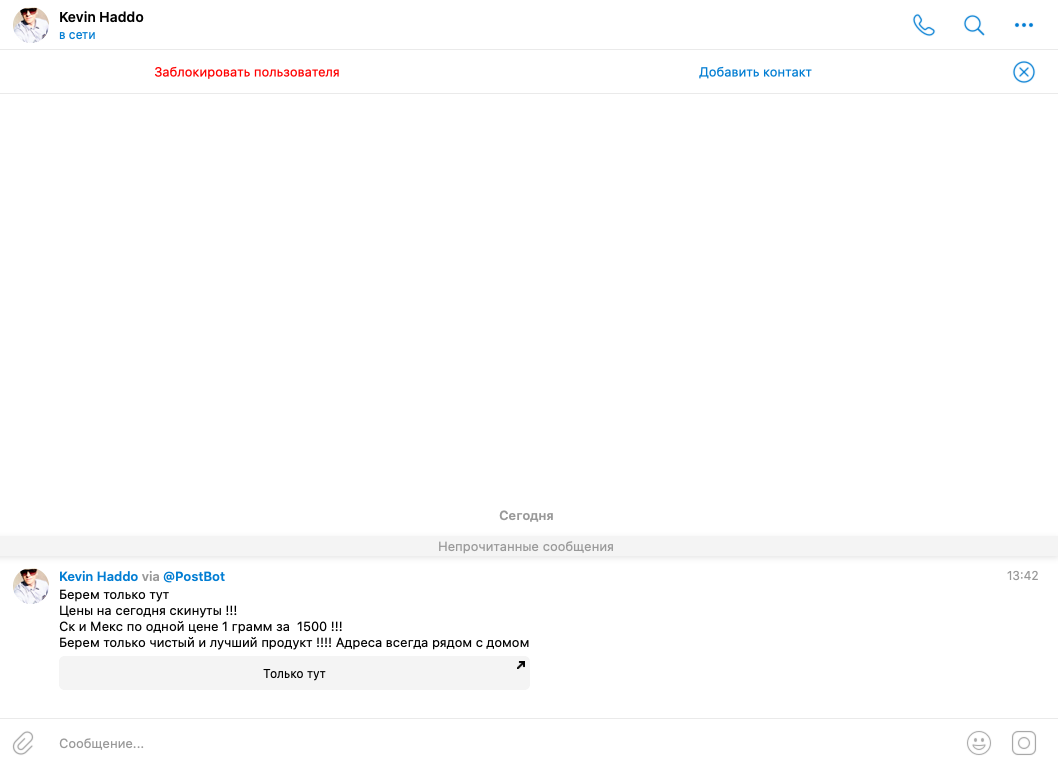Open the emoji picker
Screen dimensions: 1058x768
978,743
